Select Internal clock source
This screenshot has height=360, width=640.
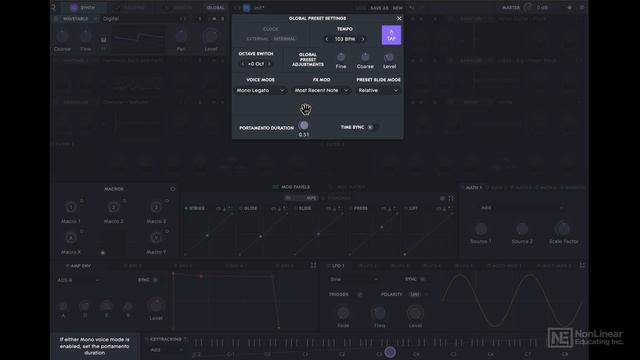click(x=284, y=39)
